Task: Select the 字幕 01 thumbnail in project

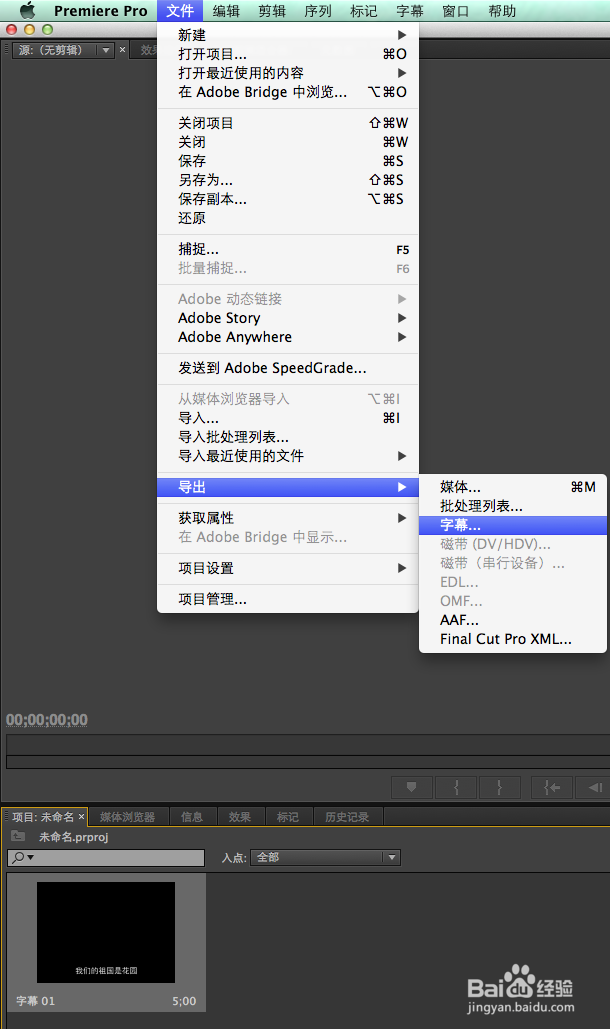Action: (x=106, y=932)
